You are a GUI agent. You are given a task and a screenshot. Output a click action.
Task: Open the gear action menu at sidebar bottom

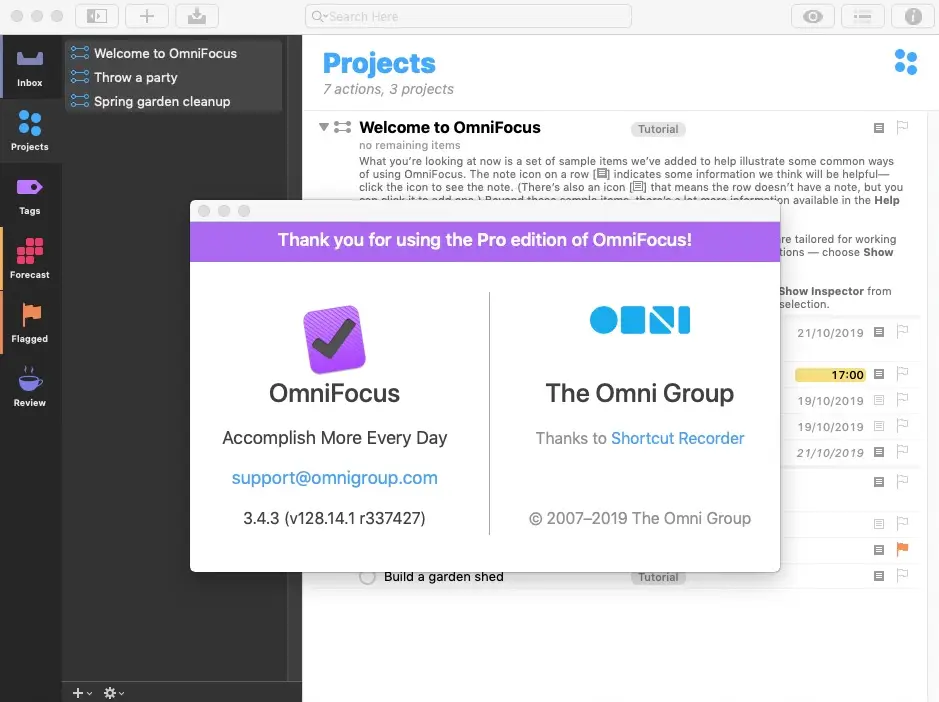(x=113, y=693)
